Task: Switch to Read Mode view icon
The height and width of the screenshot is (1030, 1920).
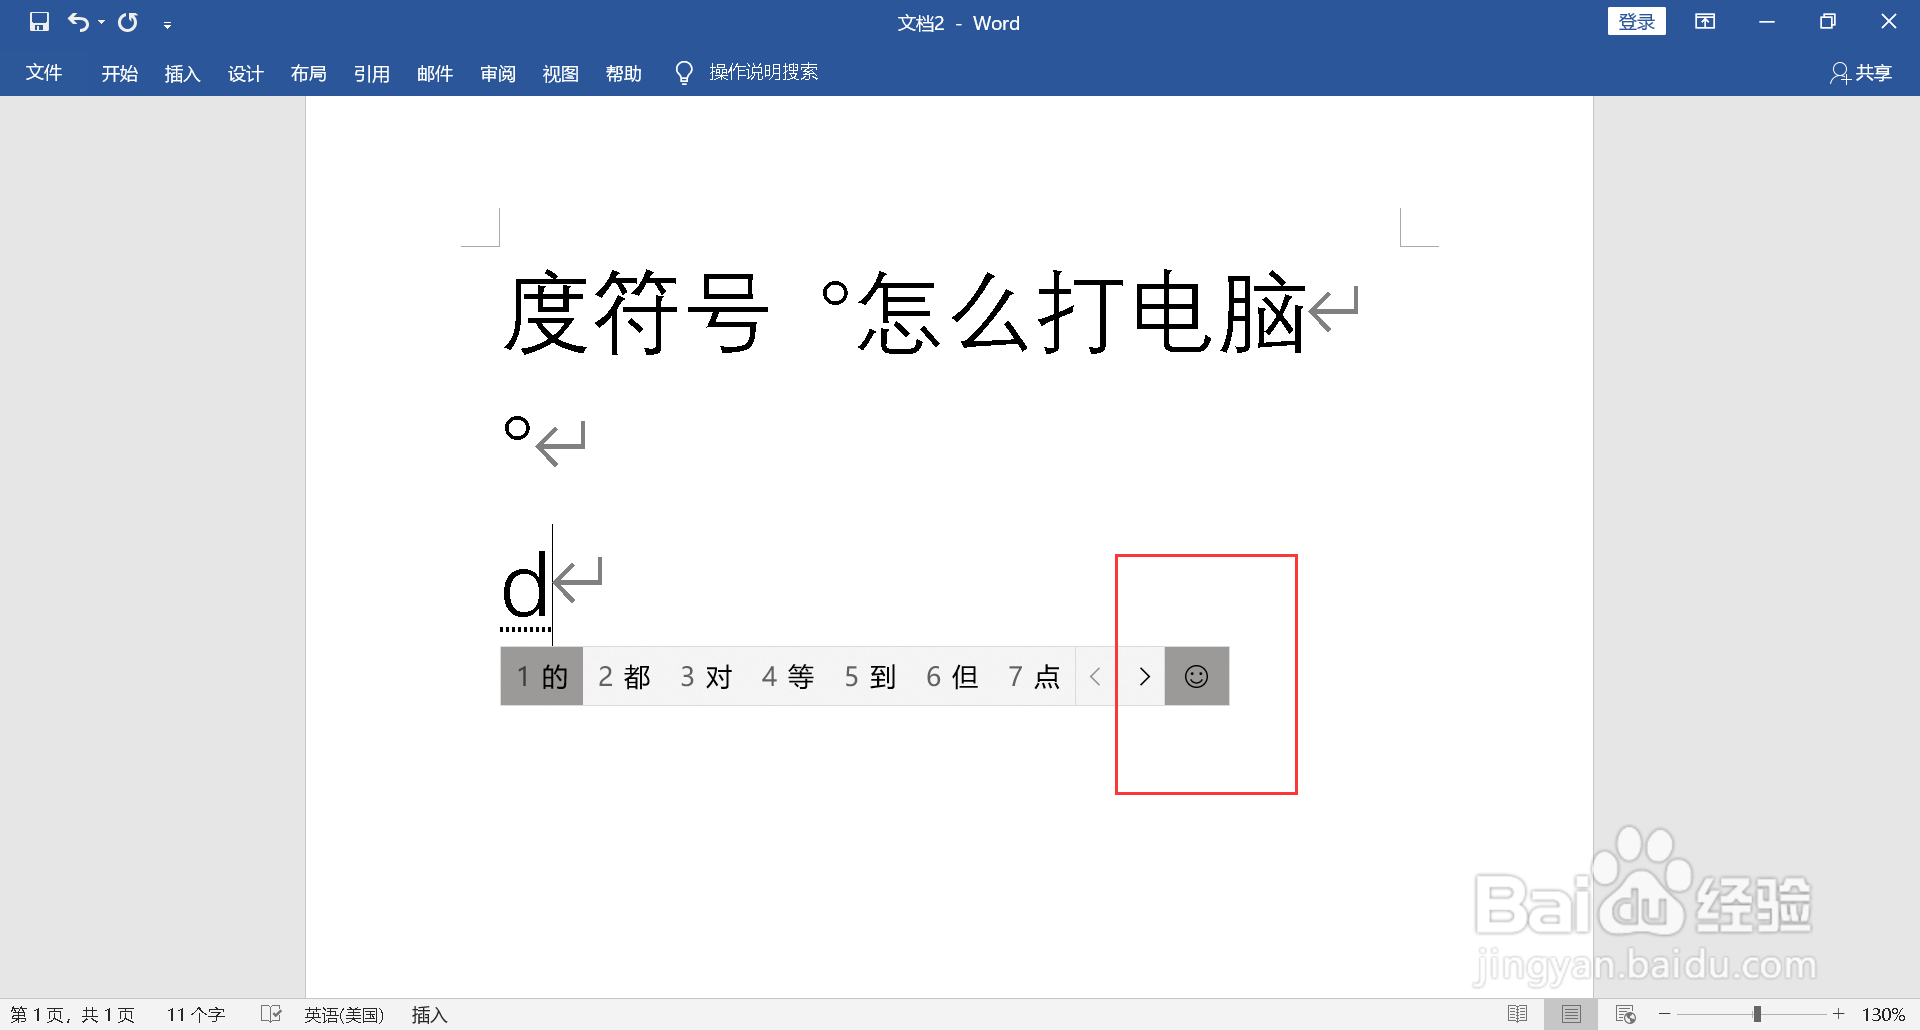Action: pyautogui.click(x=1516, y=1013)
